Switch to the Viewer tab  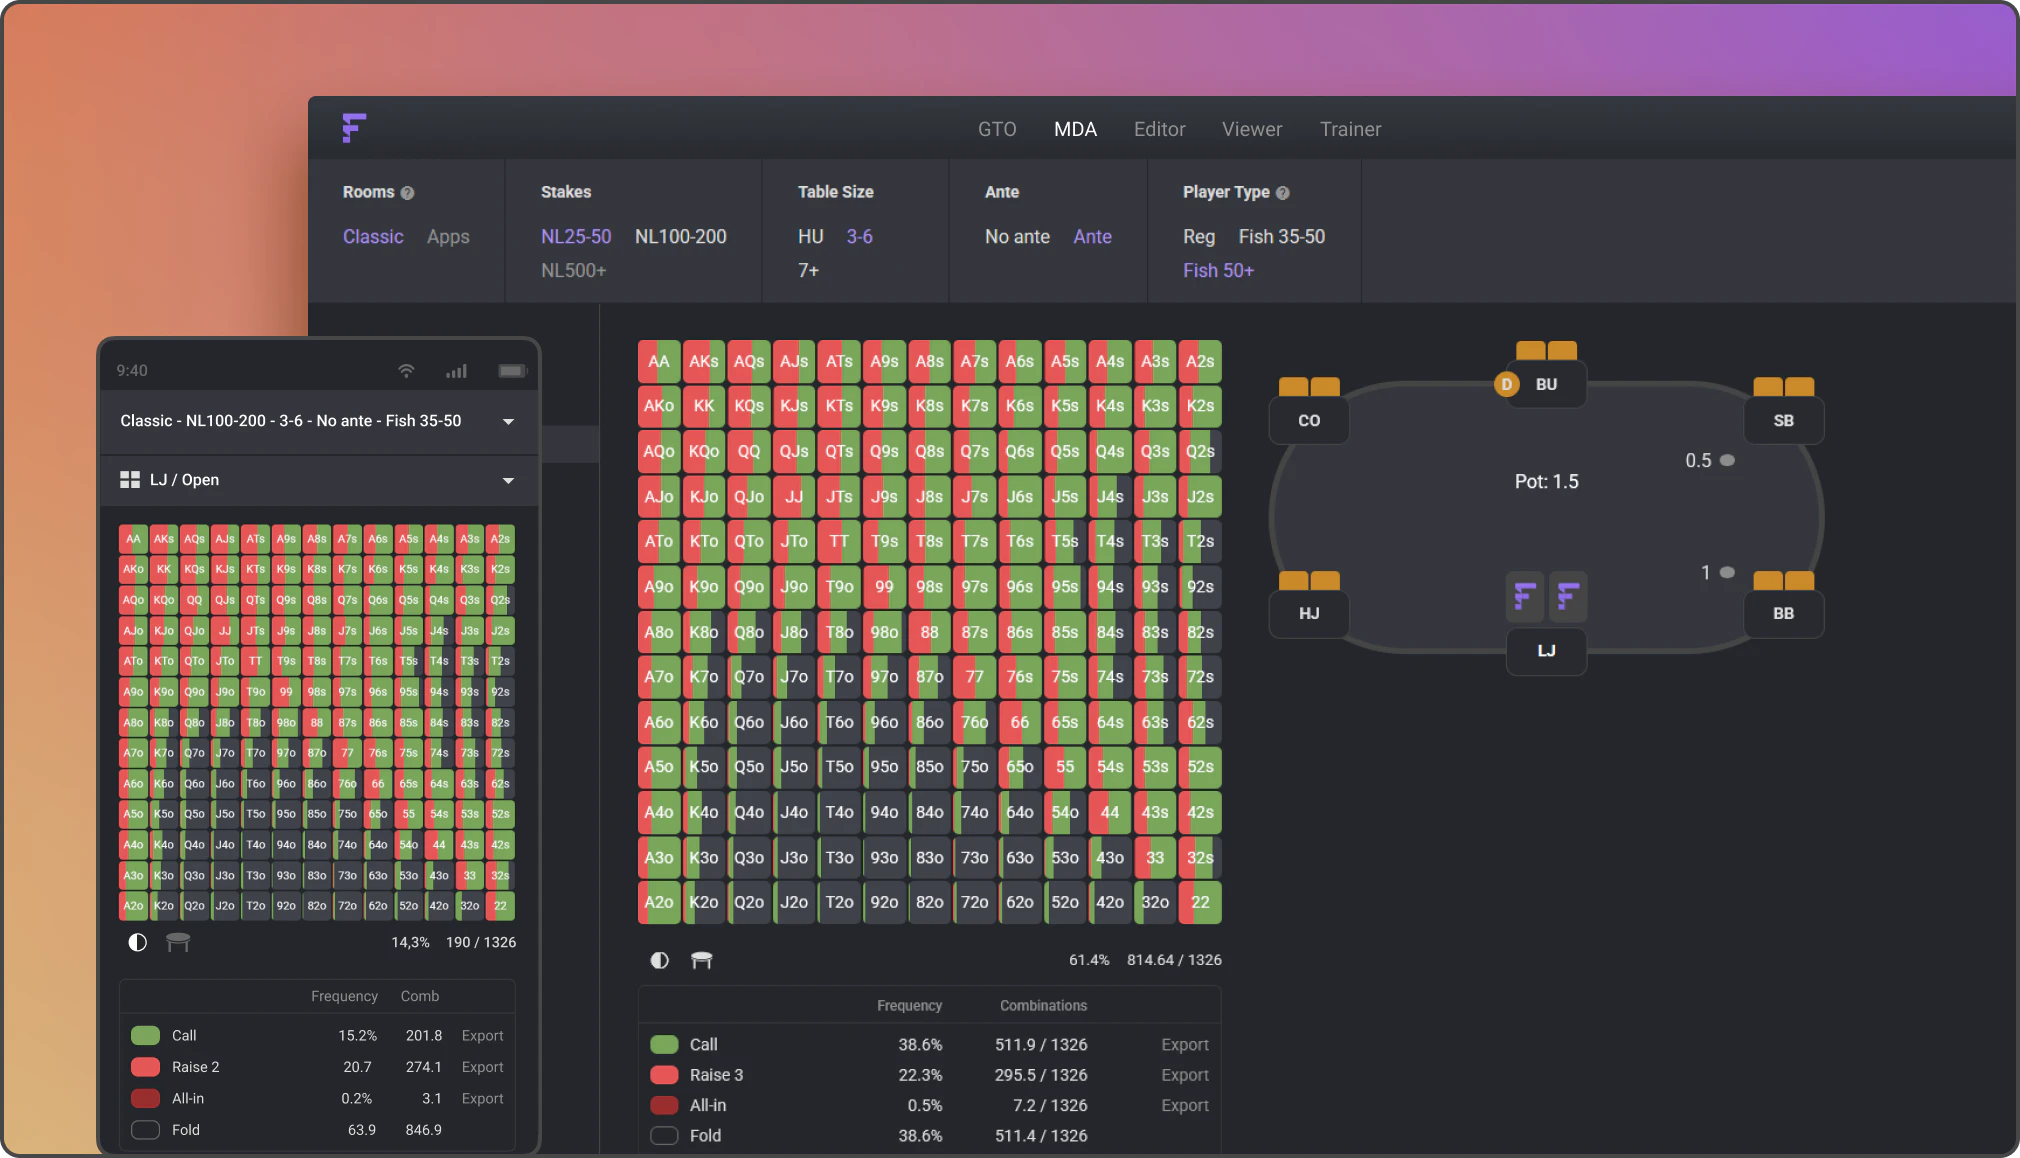1252,129
